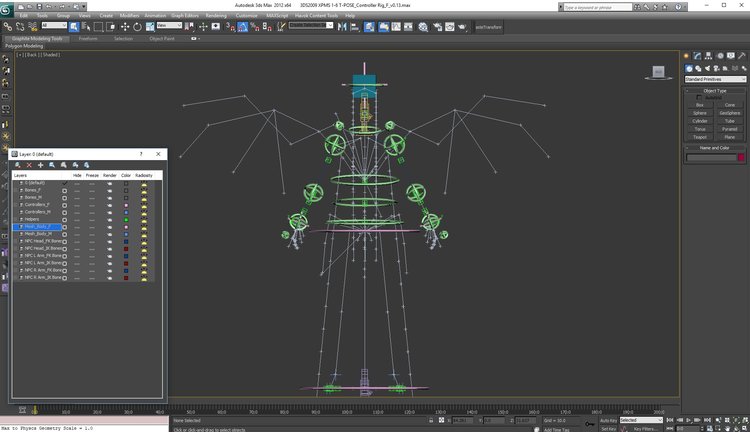
Task: Select the Lights category icon
Action: (707, 68)
